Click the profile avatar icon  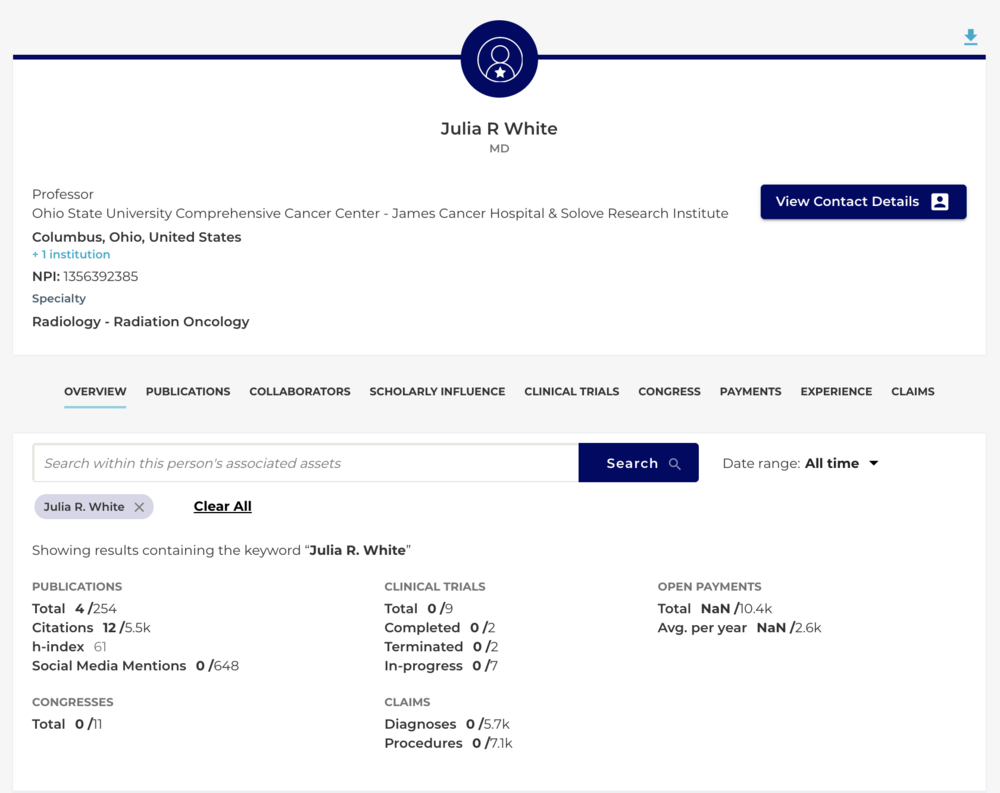(x=499, y=59)
